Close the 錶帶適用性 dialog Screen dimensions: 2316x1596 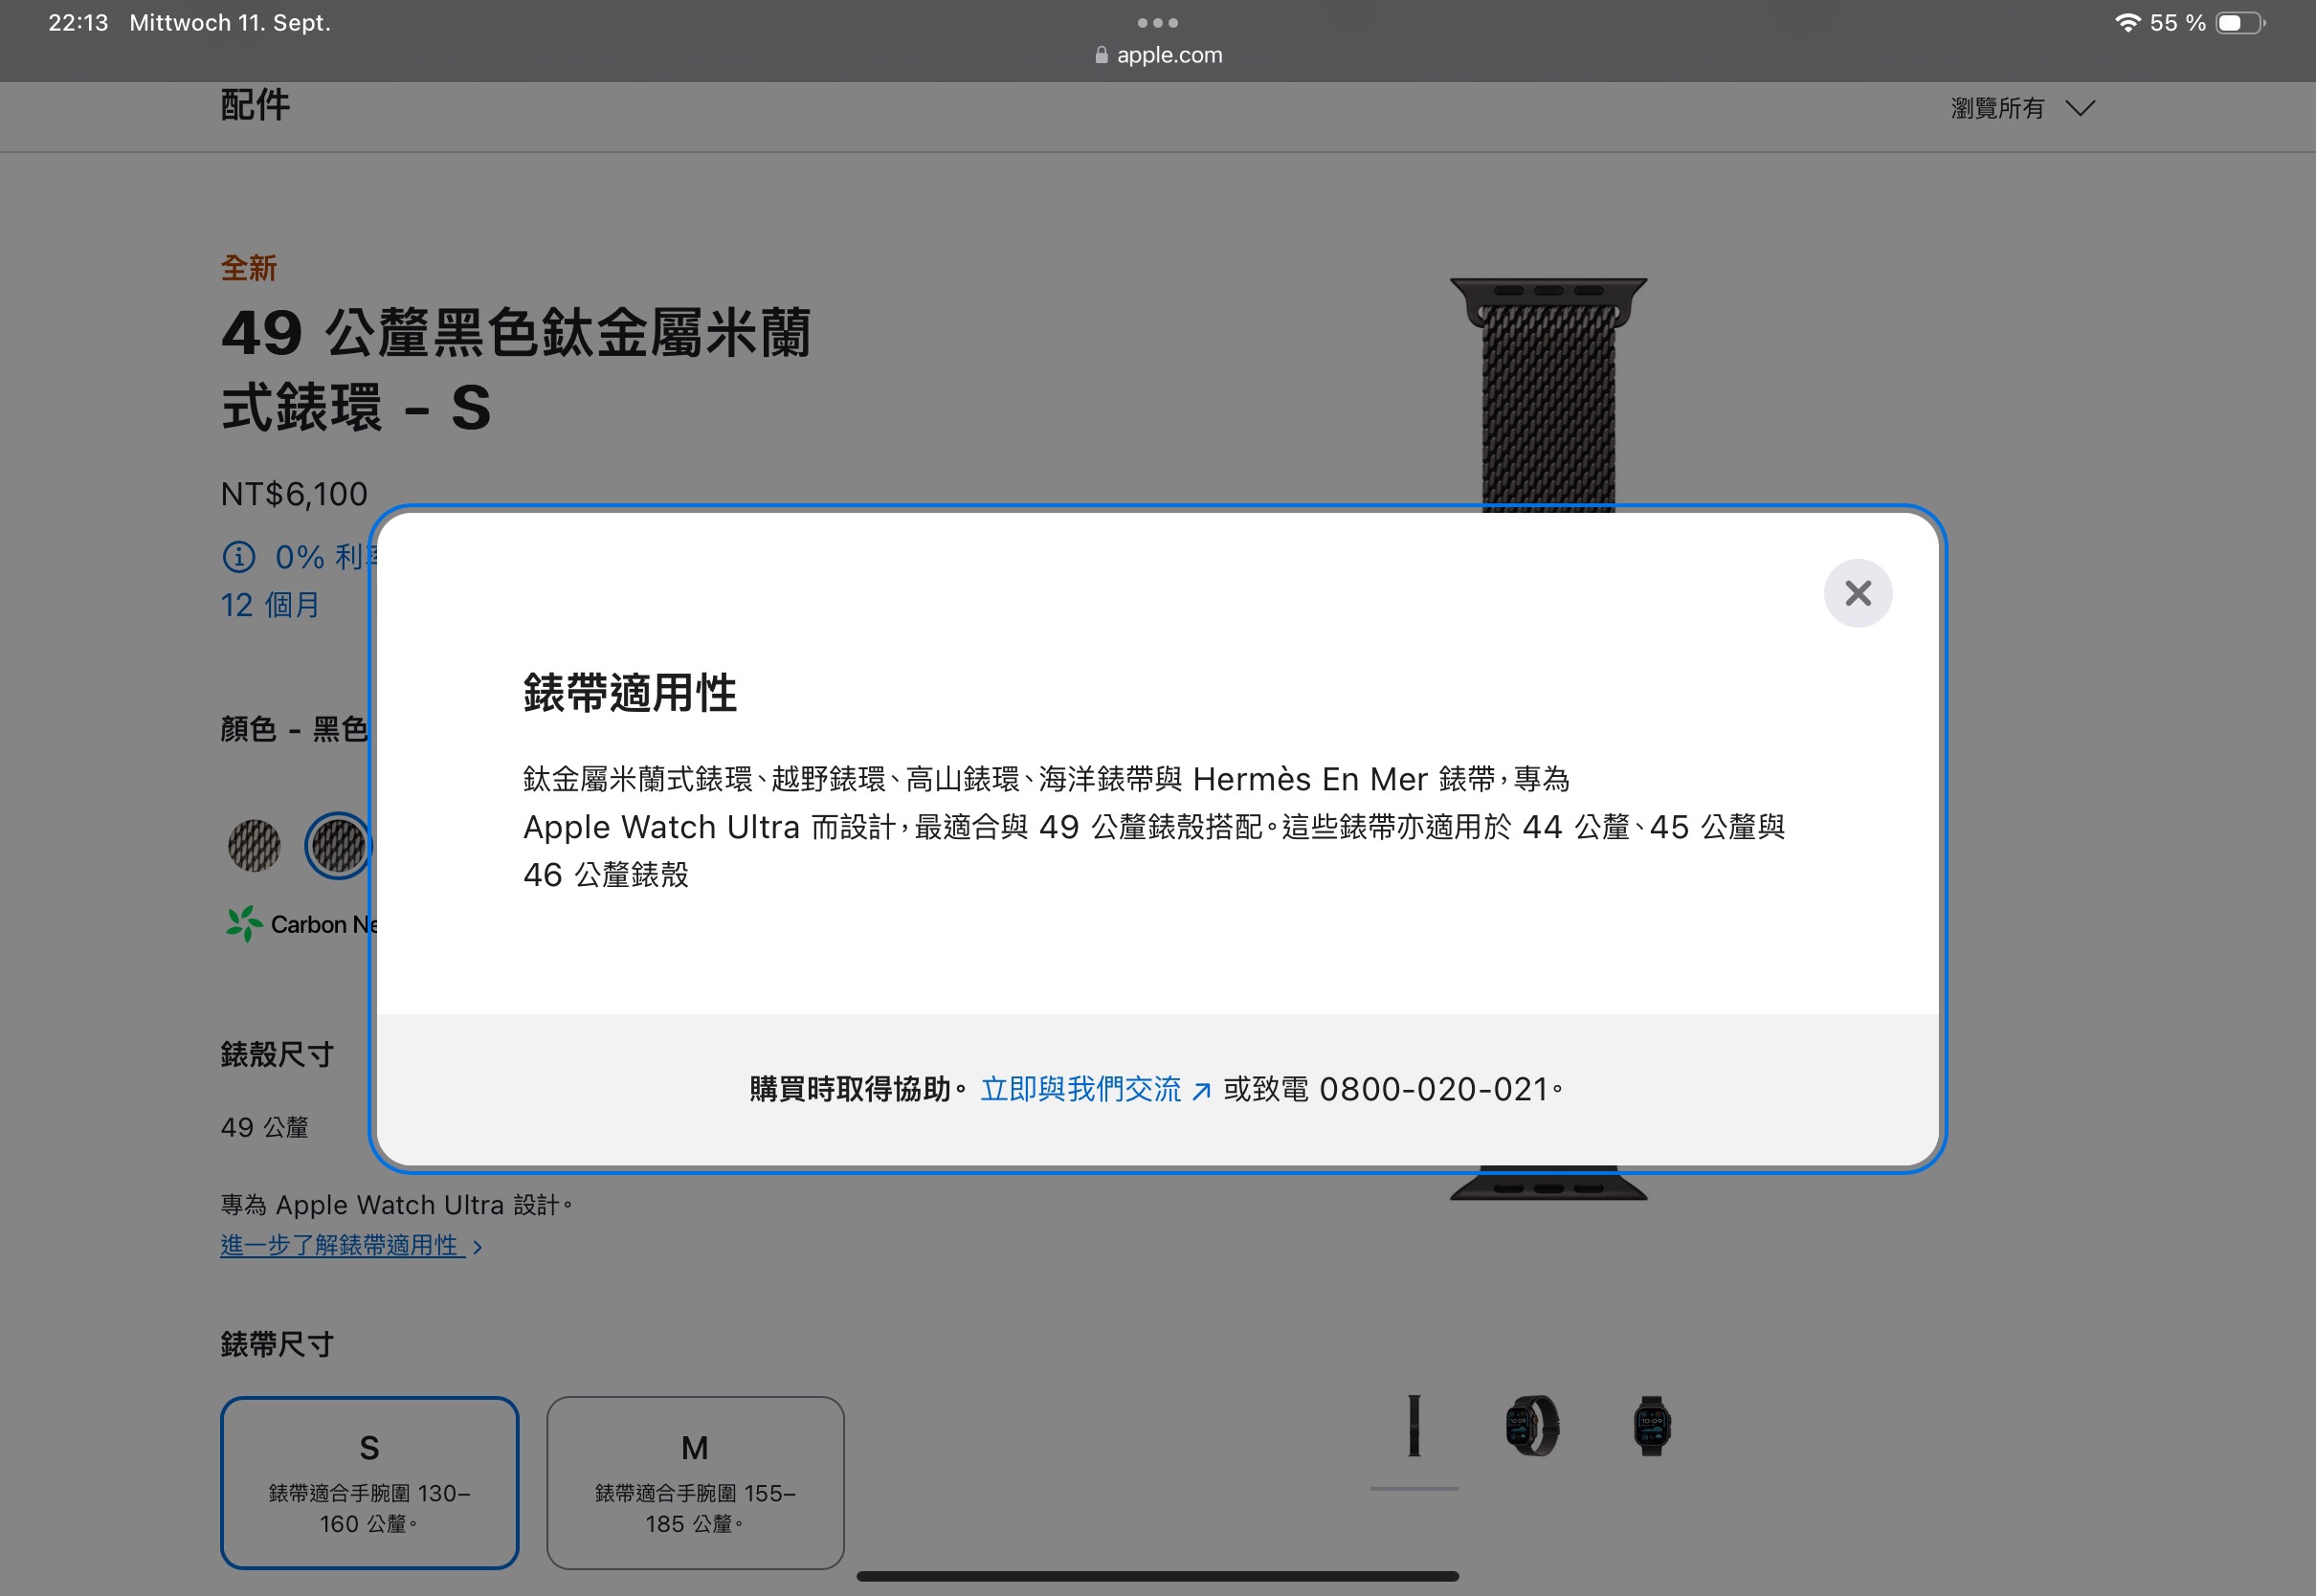point(1857,593)
